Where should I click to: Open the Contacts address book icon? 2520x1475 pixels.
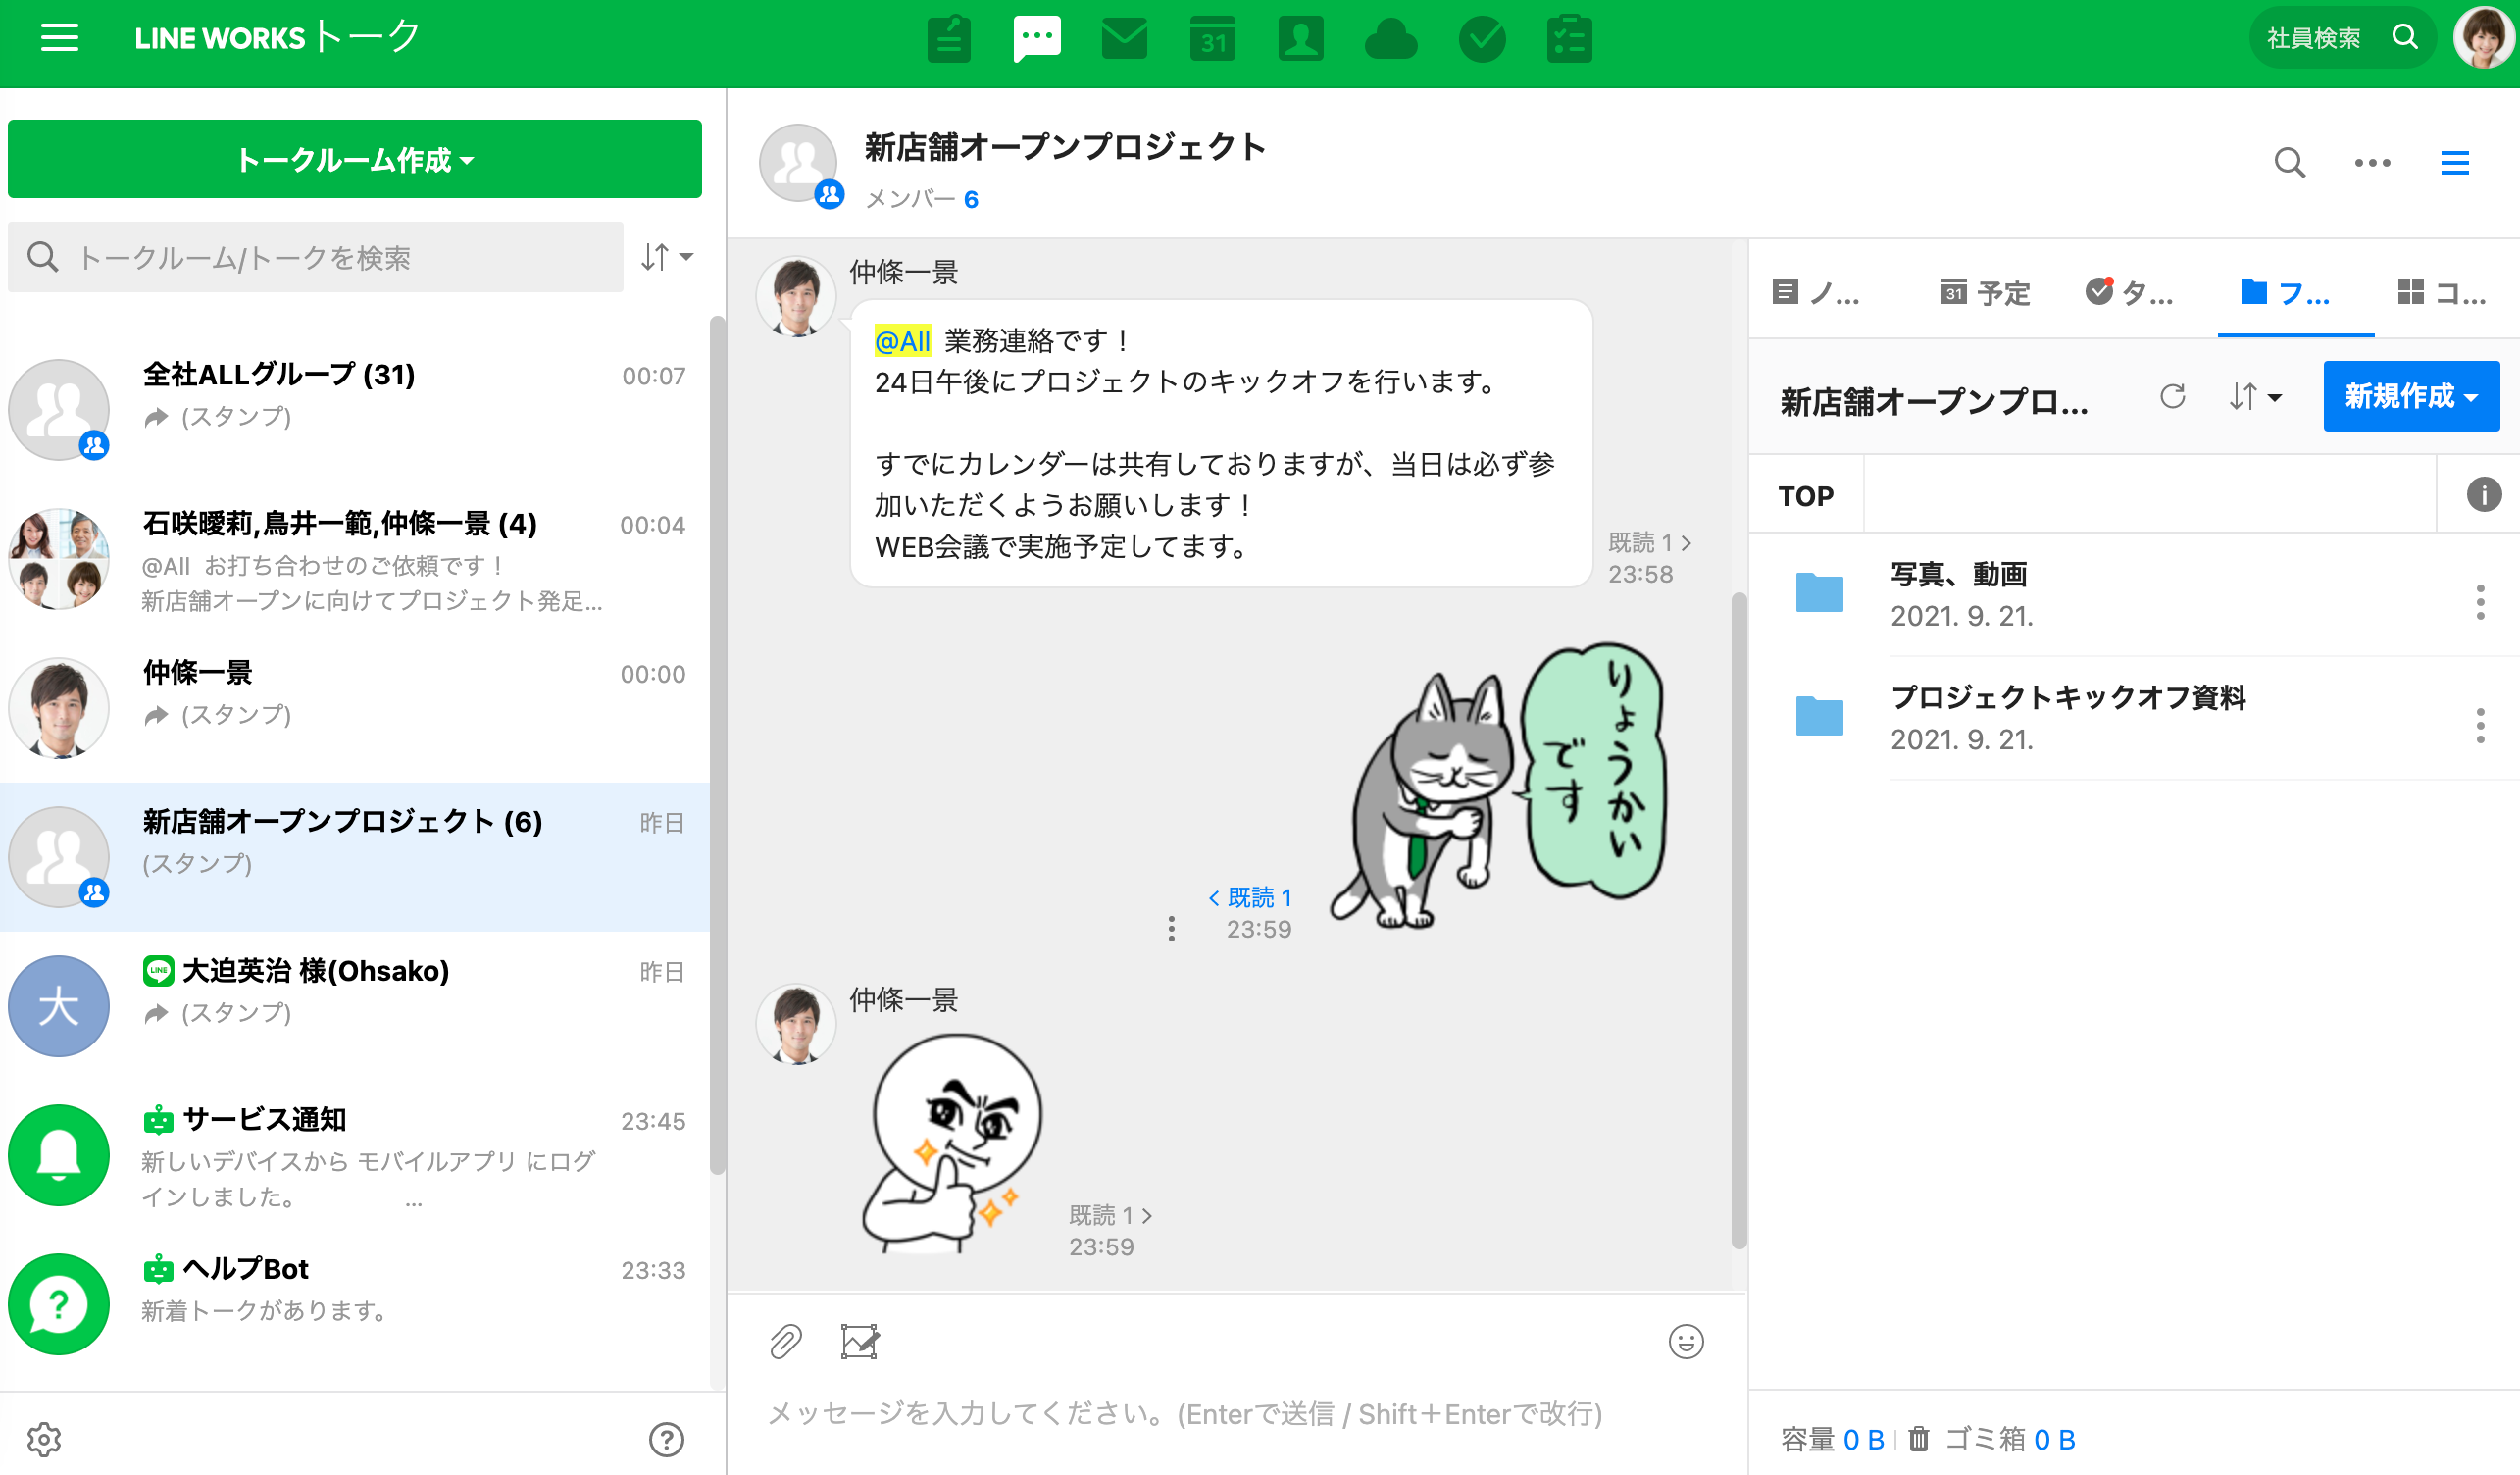[x=1300, y=40]
